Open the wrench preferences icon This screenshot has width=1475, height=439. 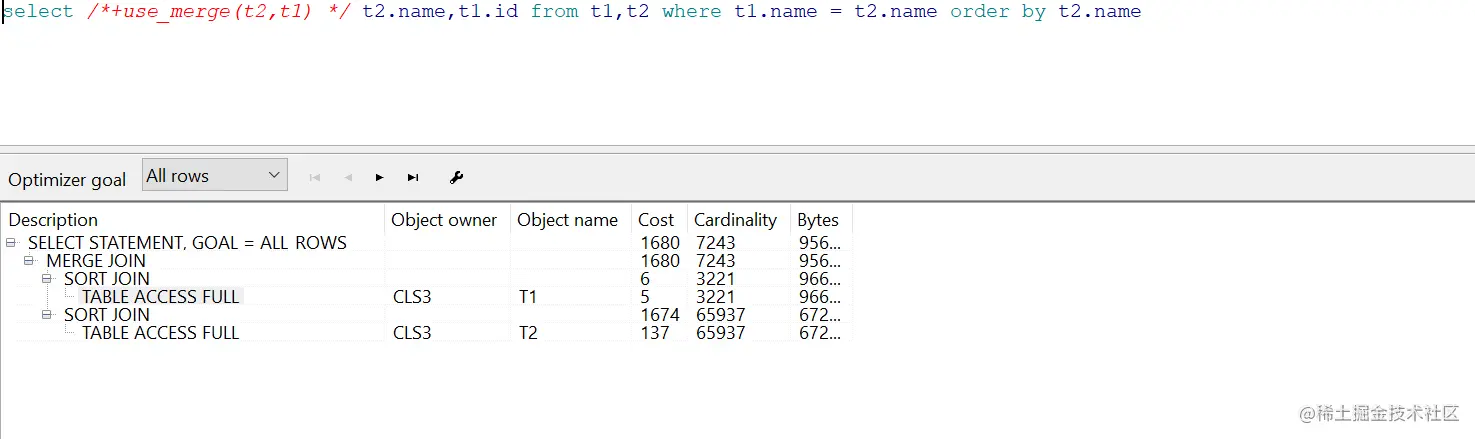tap(457, 178)
